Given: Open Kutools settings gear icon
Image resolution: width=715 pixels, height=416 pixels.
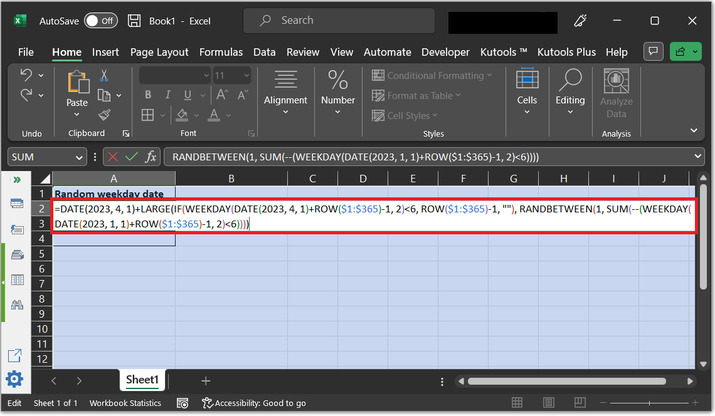Looking at the screenshot, I should coord(15,379).
